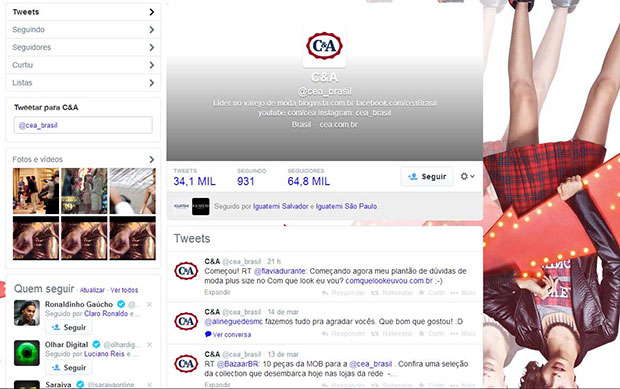The image size is (620, 389).
Task: Open the Iguatemi Salvador follower link
Action: coord(281,206)
